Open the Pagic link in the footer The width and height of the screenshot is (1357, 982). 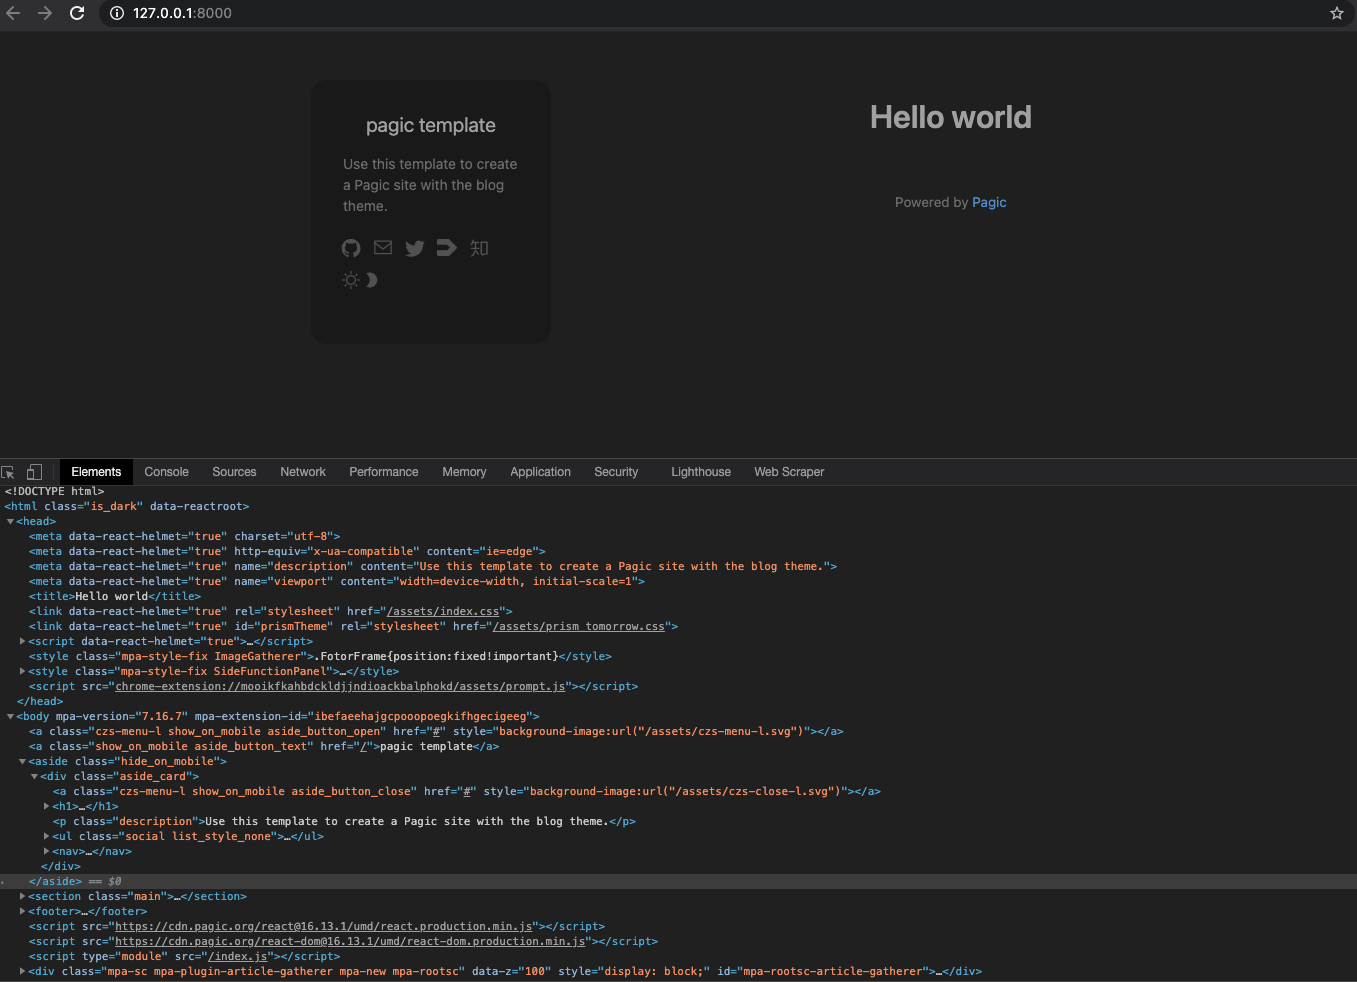(x=989, y=202)
